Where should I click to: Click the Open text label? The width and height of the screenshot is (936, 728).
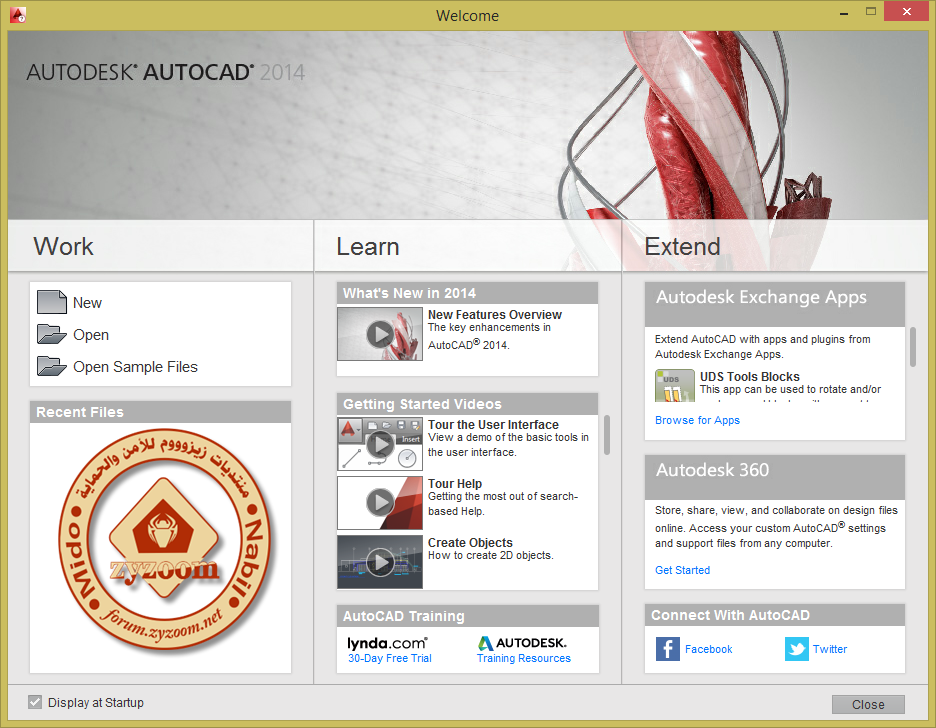click(91, 335)
